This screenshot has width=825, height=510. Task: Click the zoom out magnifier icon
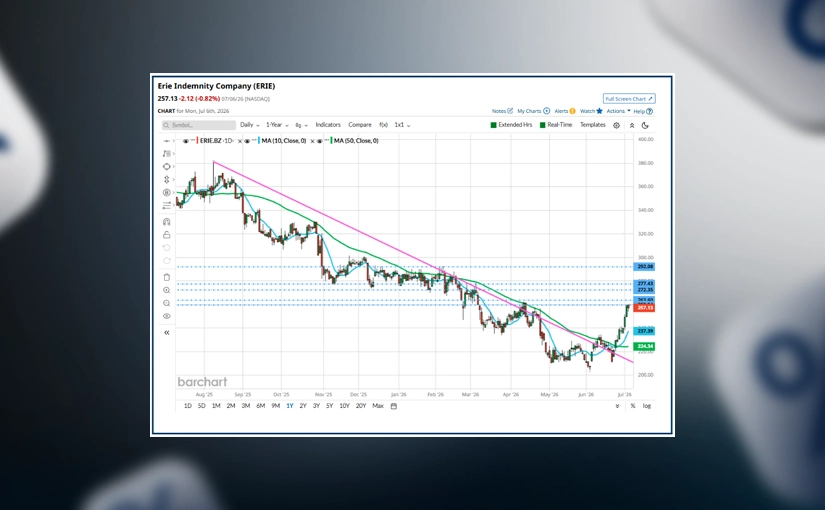(166, 303)
